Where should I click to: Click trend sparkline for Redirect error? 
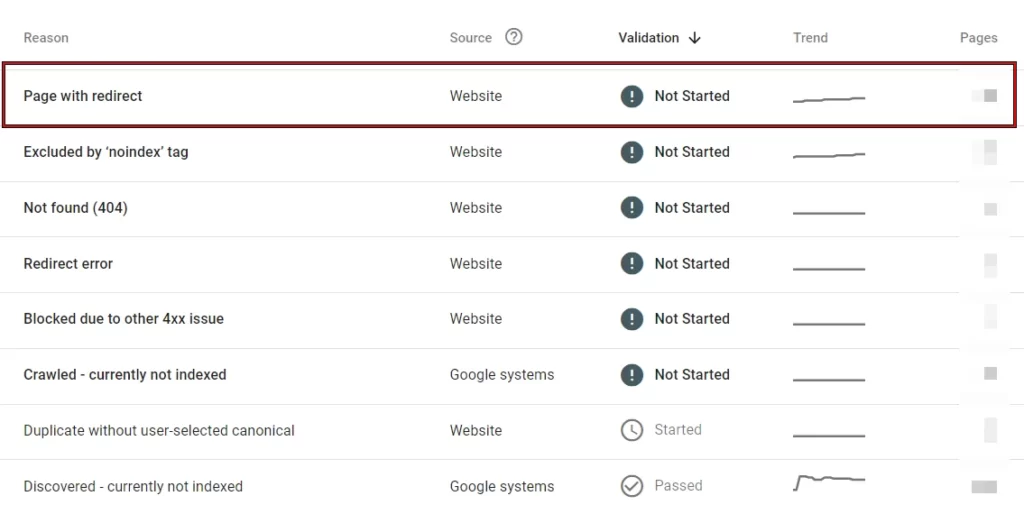829,269
